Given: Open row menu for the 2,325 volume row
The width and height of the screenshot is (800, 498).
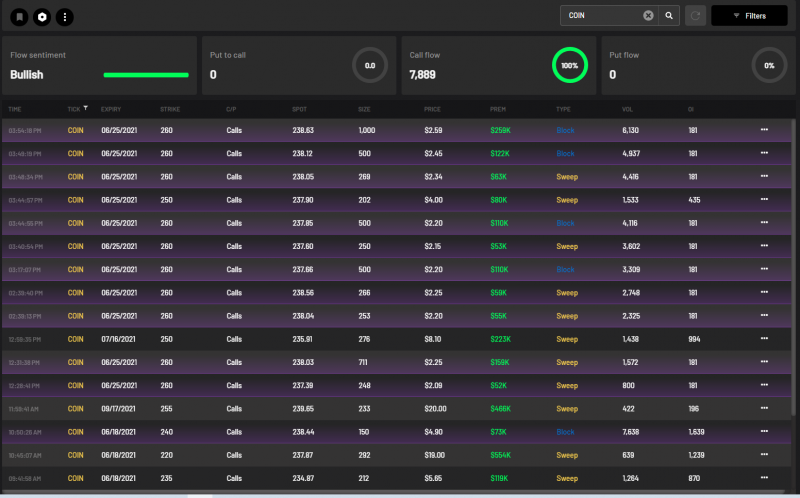Looking at the screenshot, I should pyautogui.click(x=764, y=315).
